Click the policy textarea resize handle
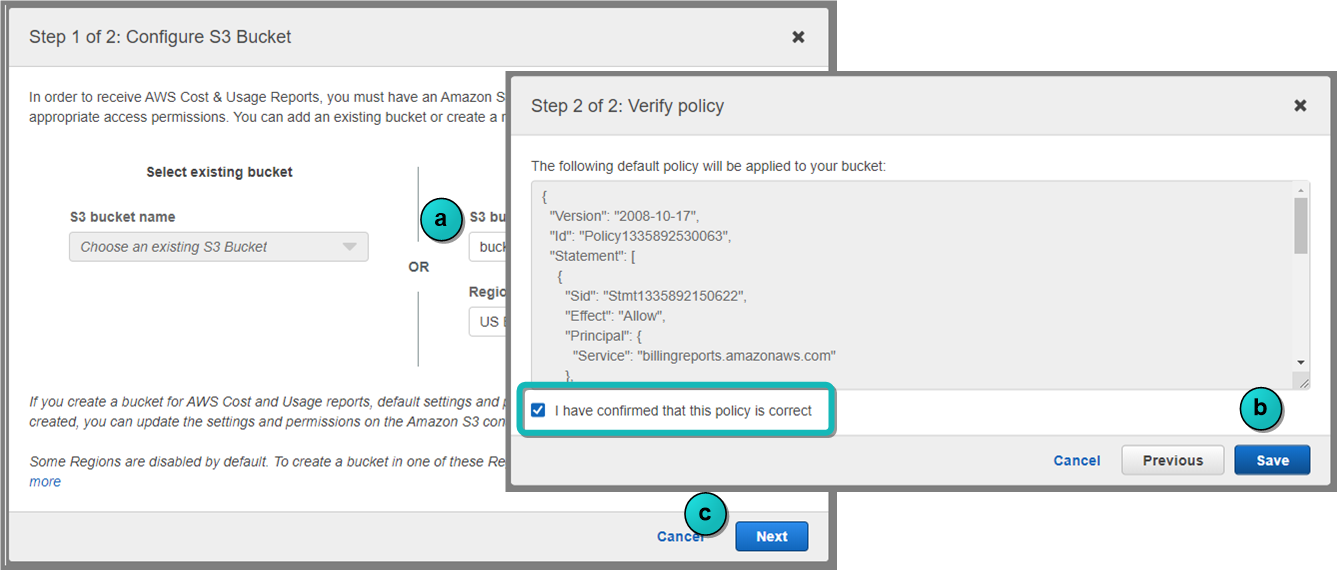Viewport: 1337px width, 570px height. (x=1301, y=381)
